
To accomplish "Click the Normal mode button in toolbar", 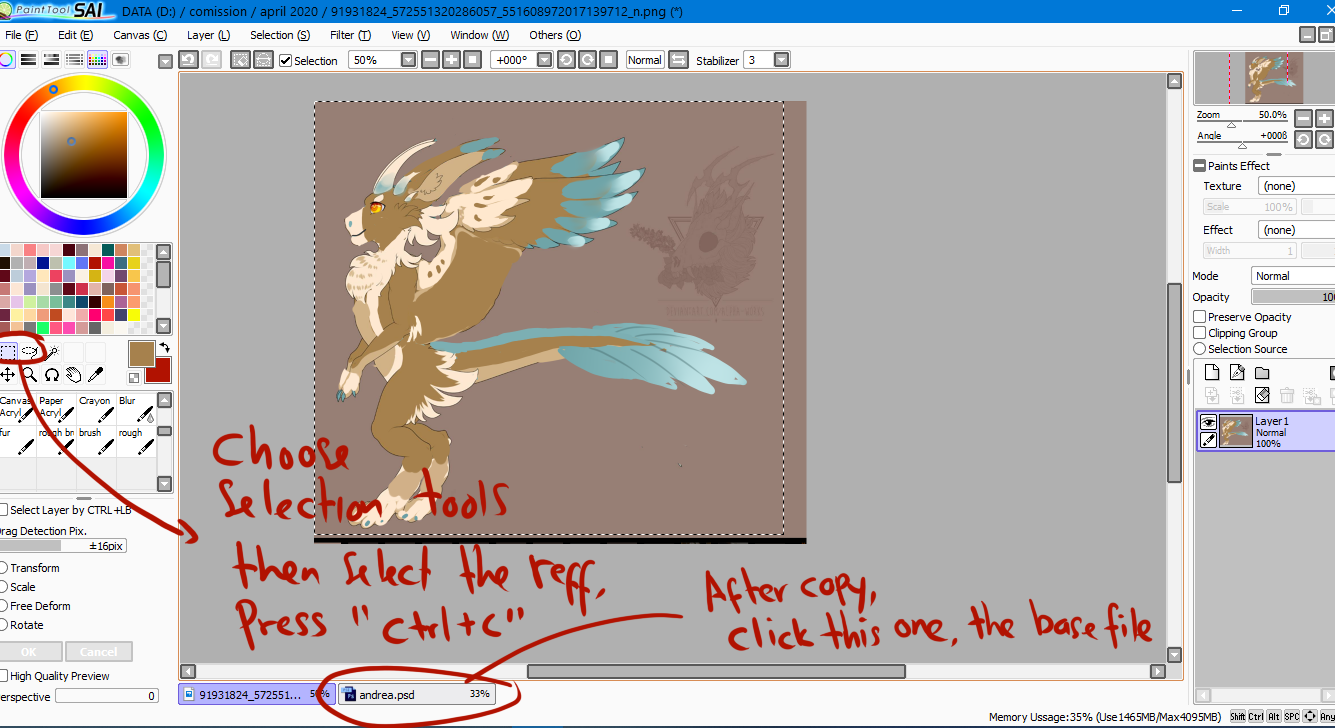I will (645, 60).
